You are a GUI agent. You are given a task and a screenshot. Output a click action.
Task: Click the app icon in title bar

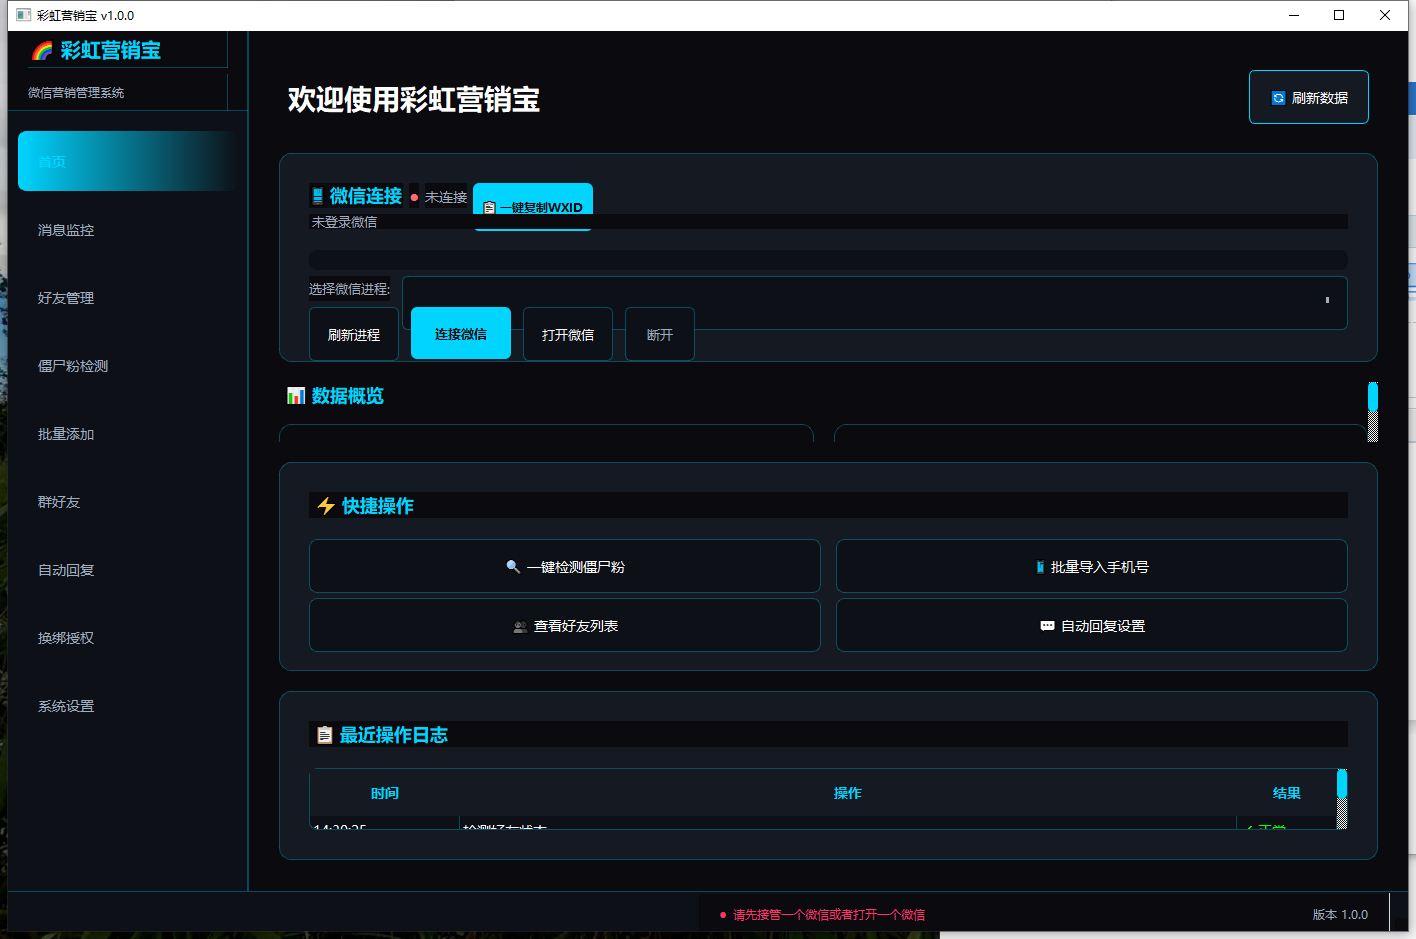(x=24, y=15)
